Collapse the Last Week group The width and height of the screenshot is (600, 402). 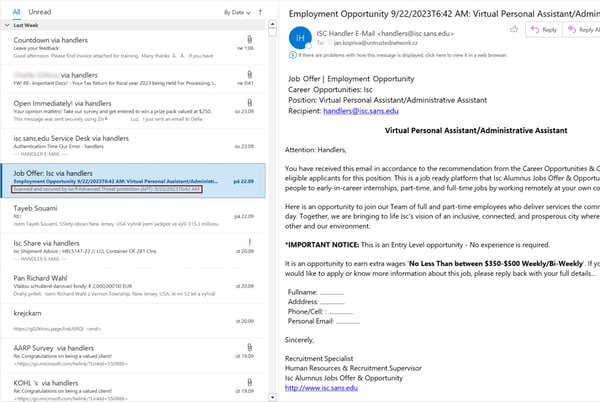[x=7, y=25]
